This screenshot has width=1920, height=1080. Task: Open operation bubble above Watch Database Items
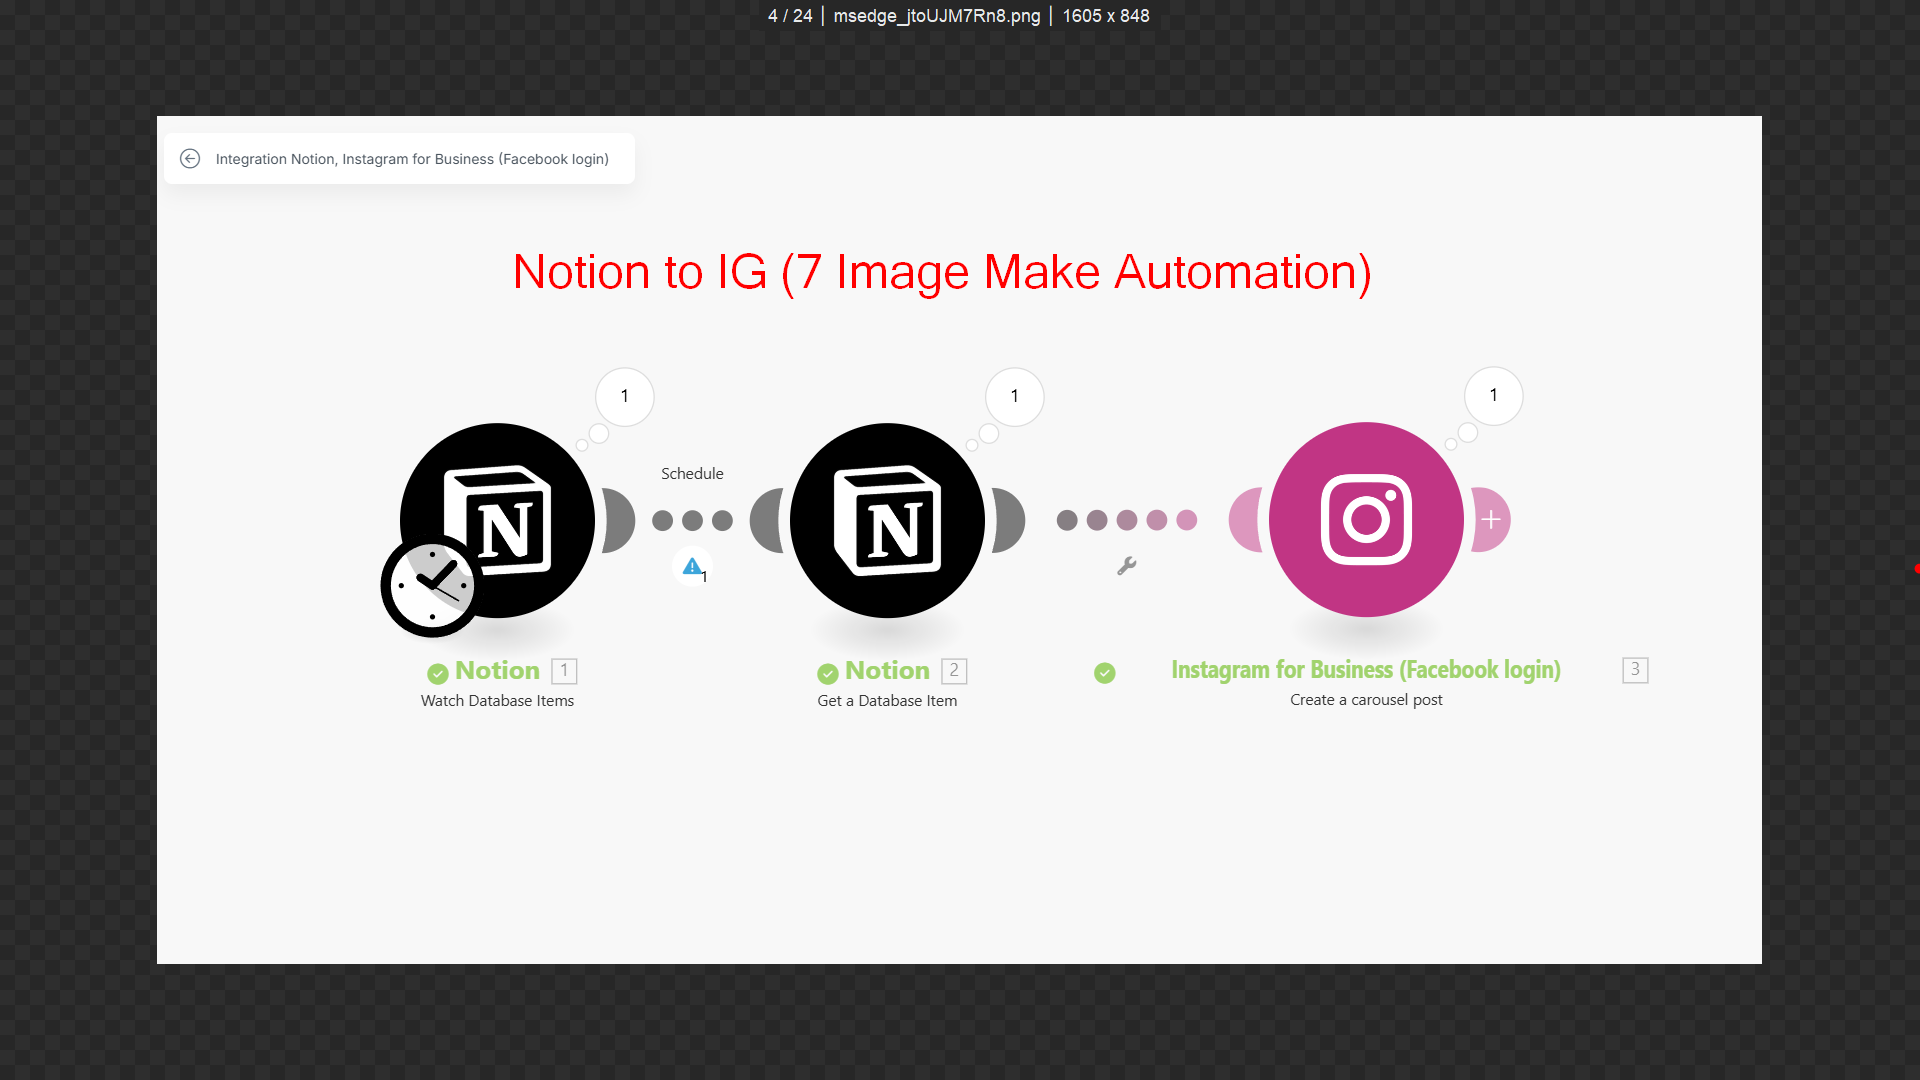click(x=625, y=397)
